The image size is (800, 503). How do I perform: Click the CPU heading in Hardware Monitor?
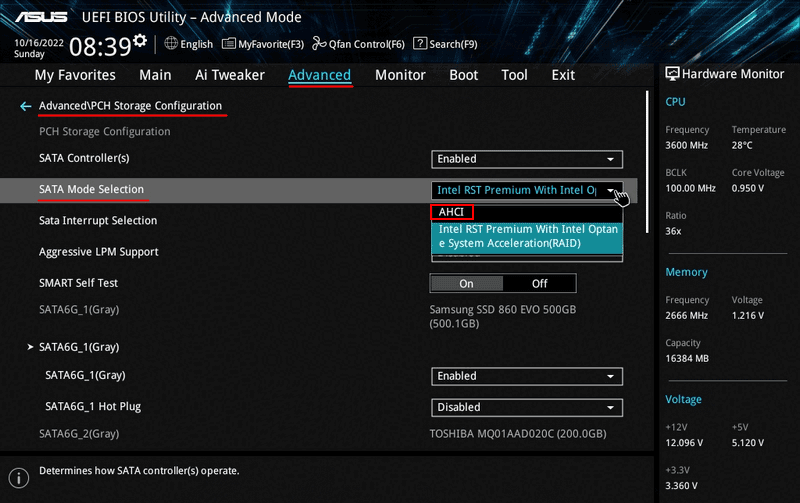675,102
